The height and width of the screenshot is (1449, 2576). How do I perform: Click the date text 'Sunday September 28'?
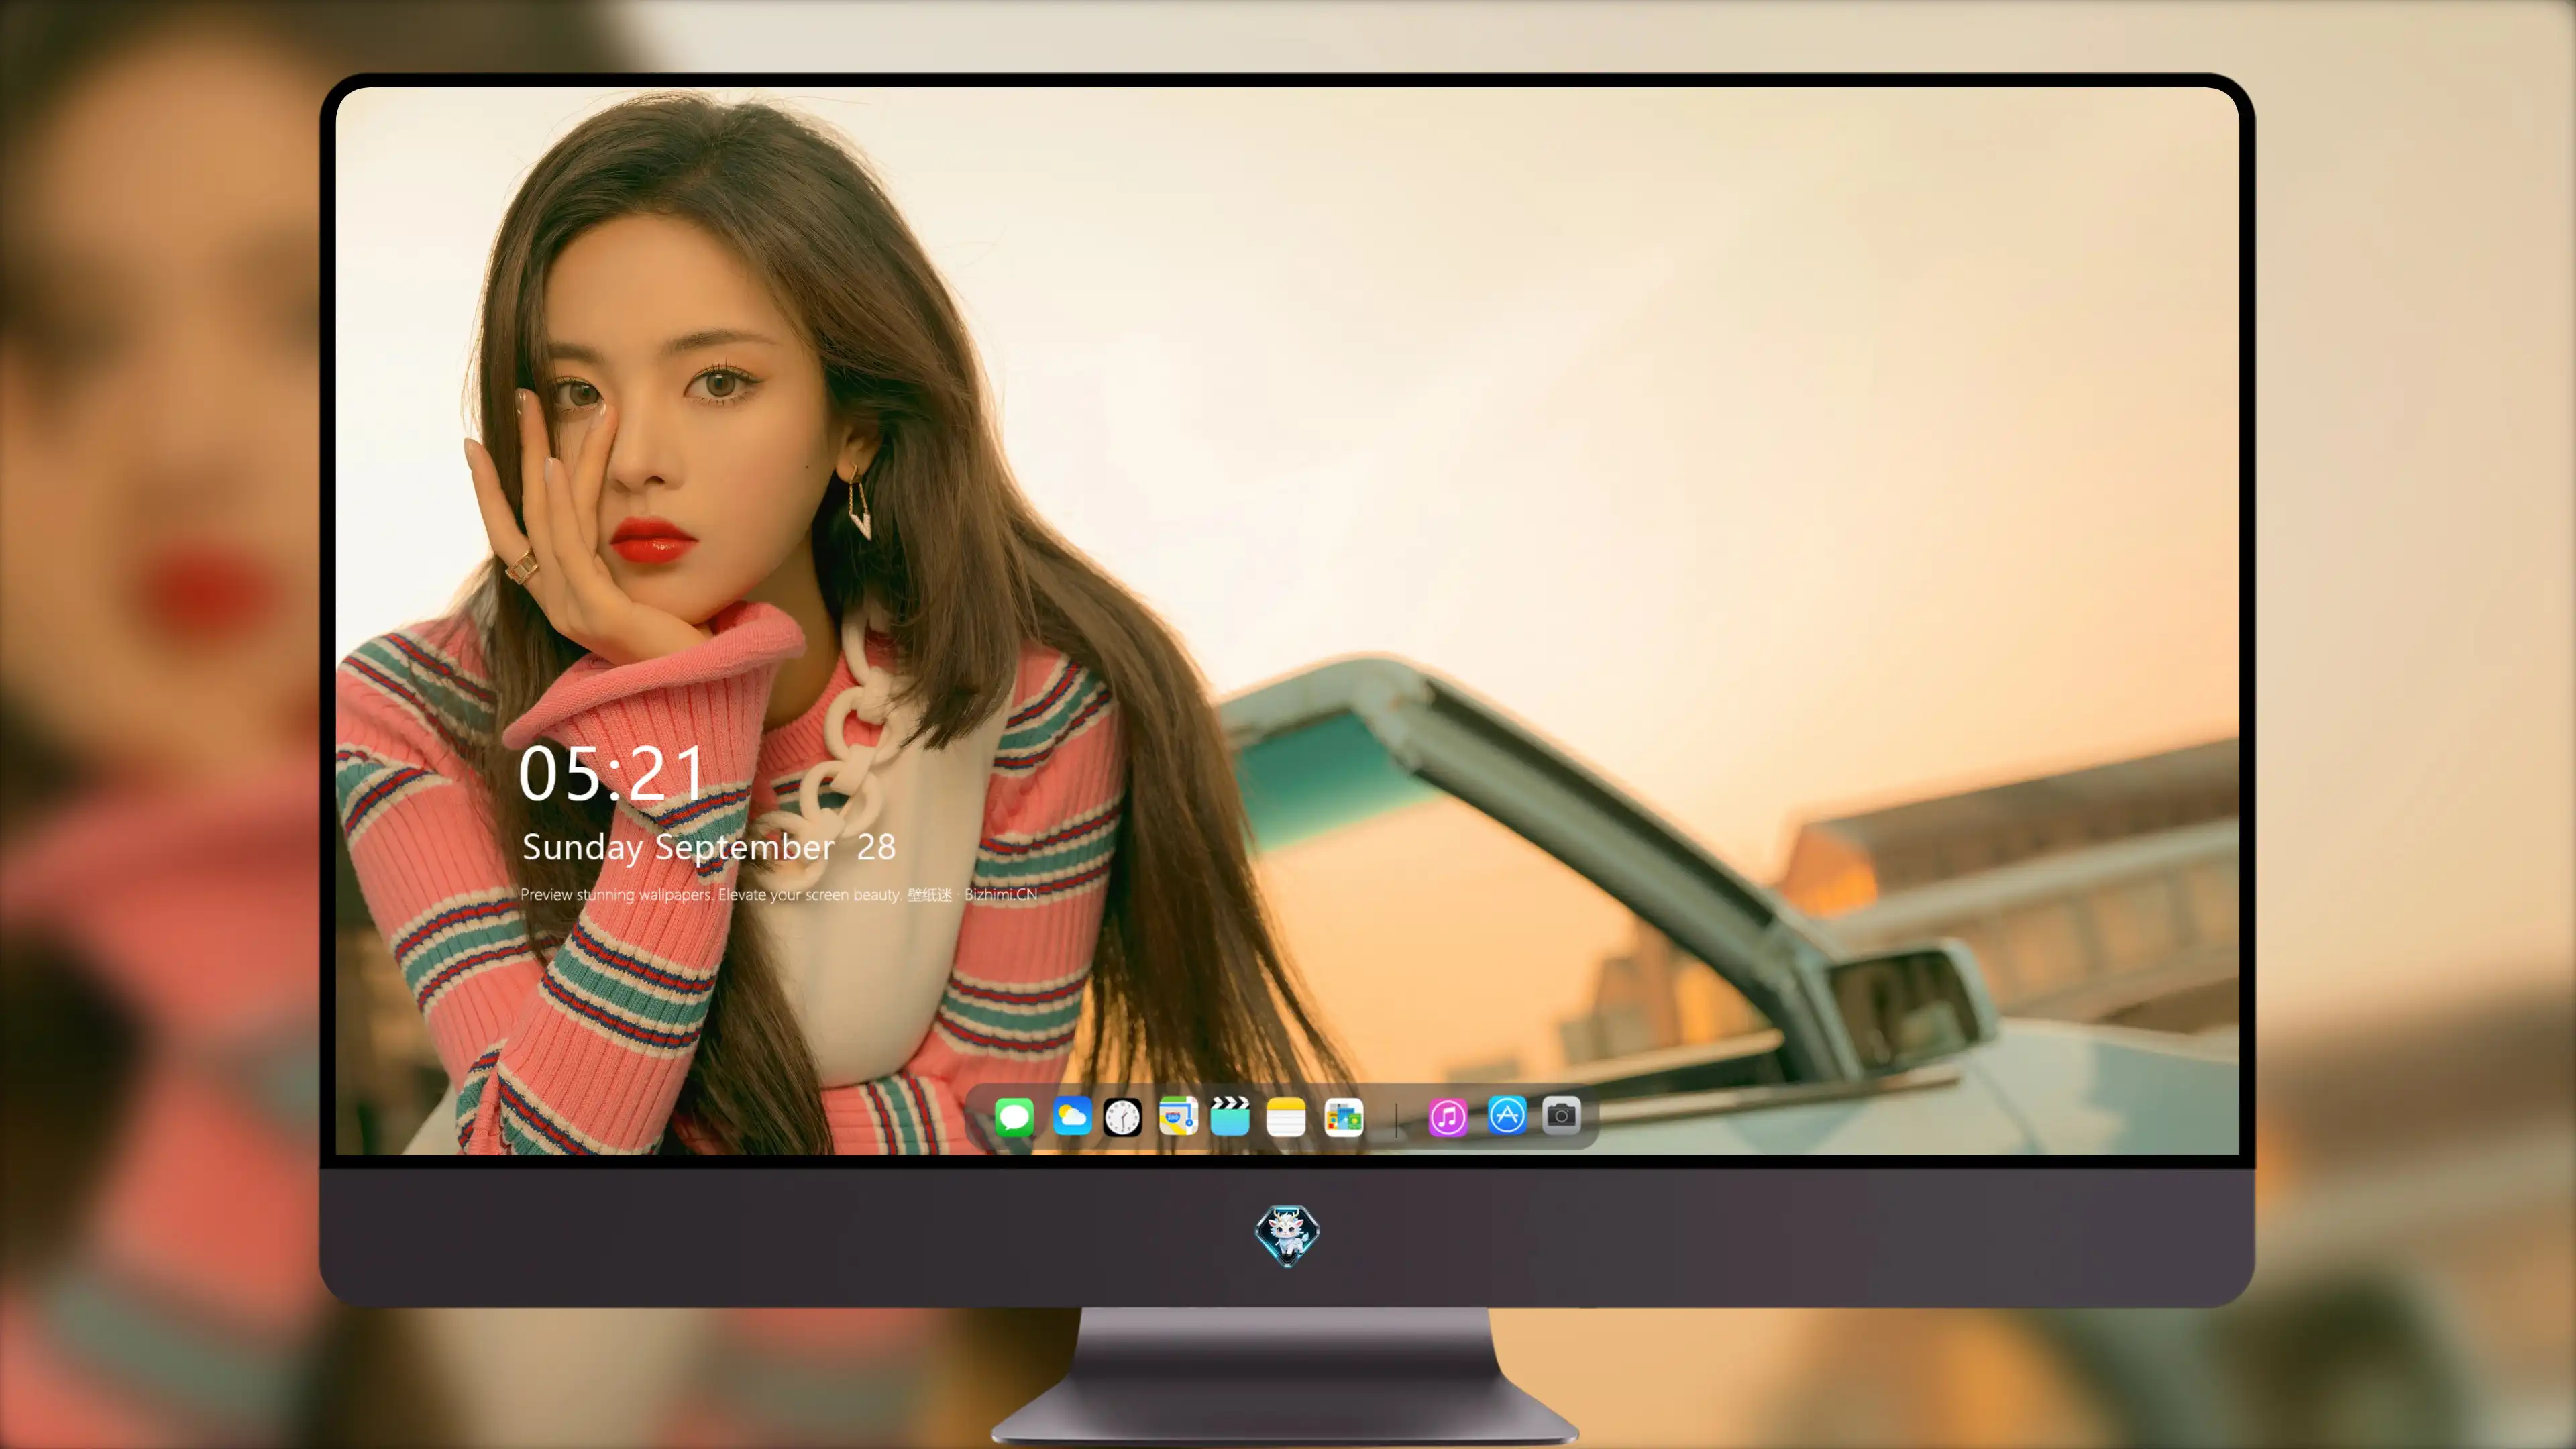[709, 847]
